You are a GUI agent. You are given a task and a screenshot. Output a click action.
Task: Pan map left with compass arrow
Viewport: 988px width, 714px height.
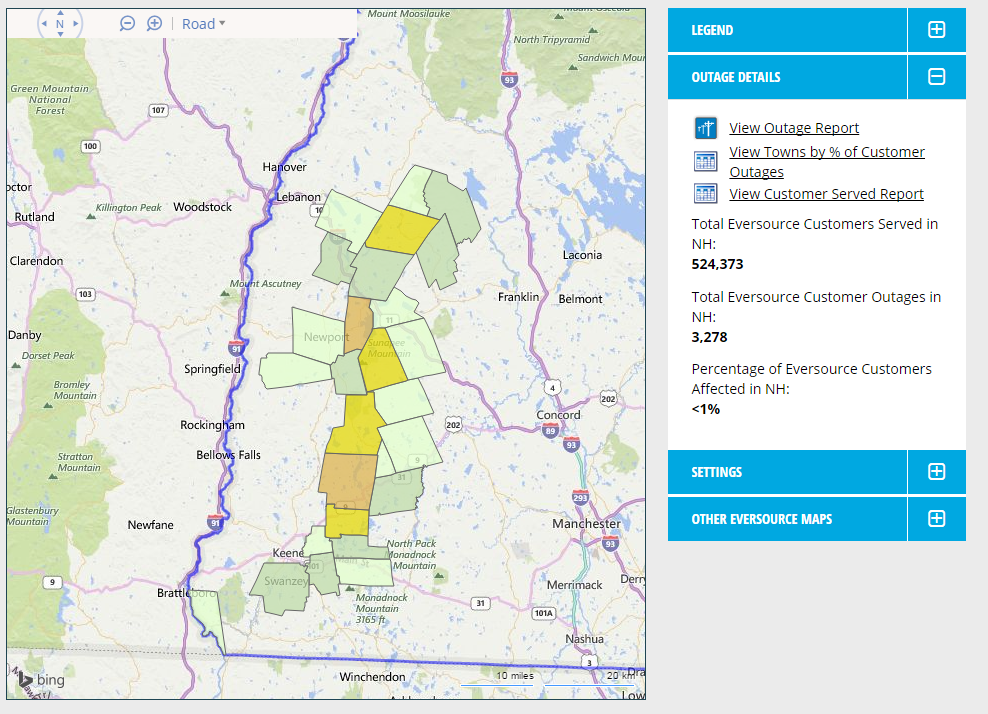pos(44,24)
